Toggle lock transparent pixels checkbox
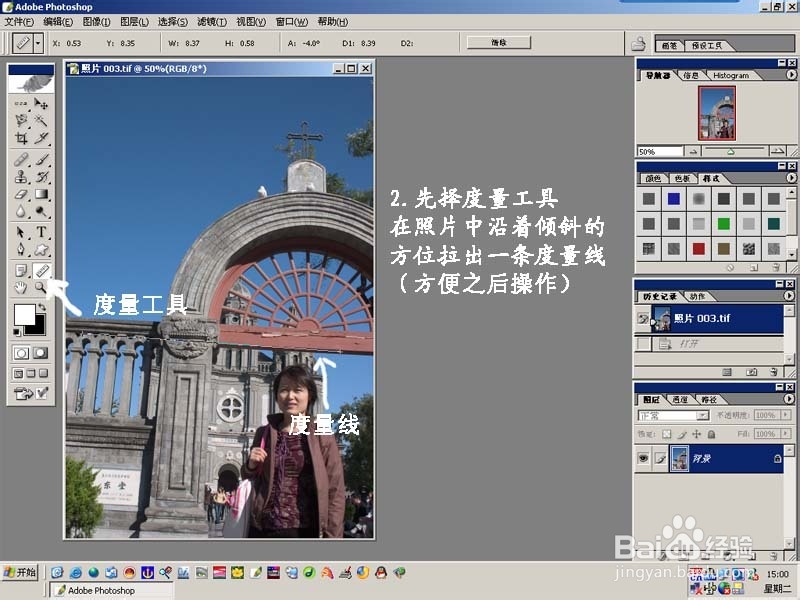The image size is (800, 600). pos(666,434)
